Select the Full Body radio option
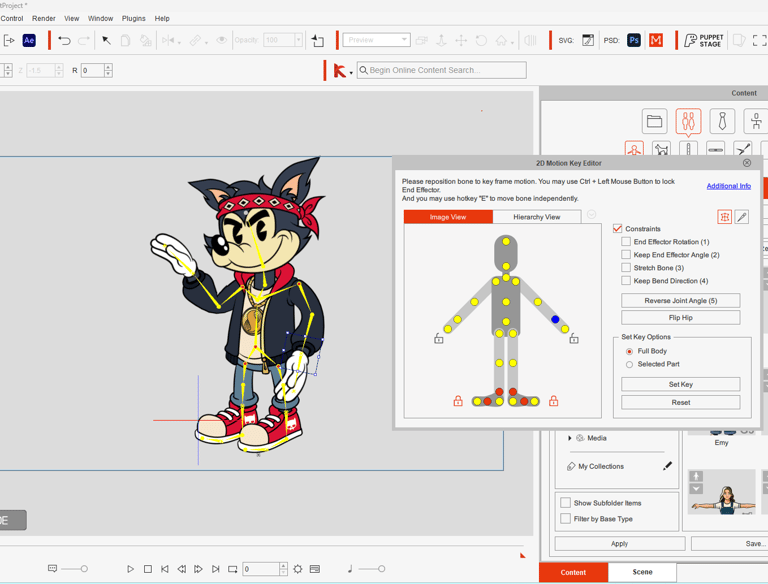 coord(629,351)
